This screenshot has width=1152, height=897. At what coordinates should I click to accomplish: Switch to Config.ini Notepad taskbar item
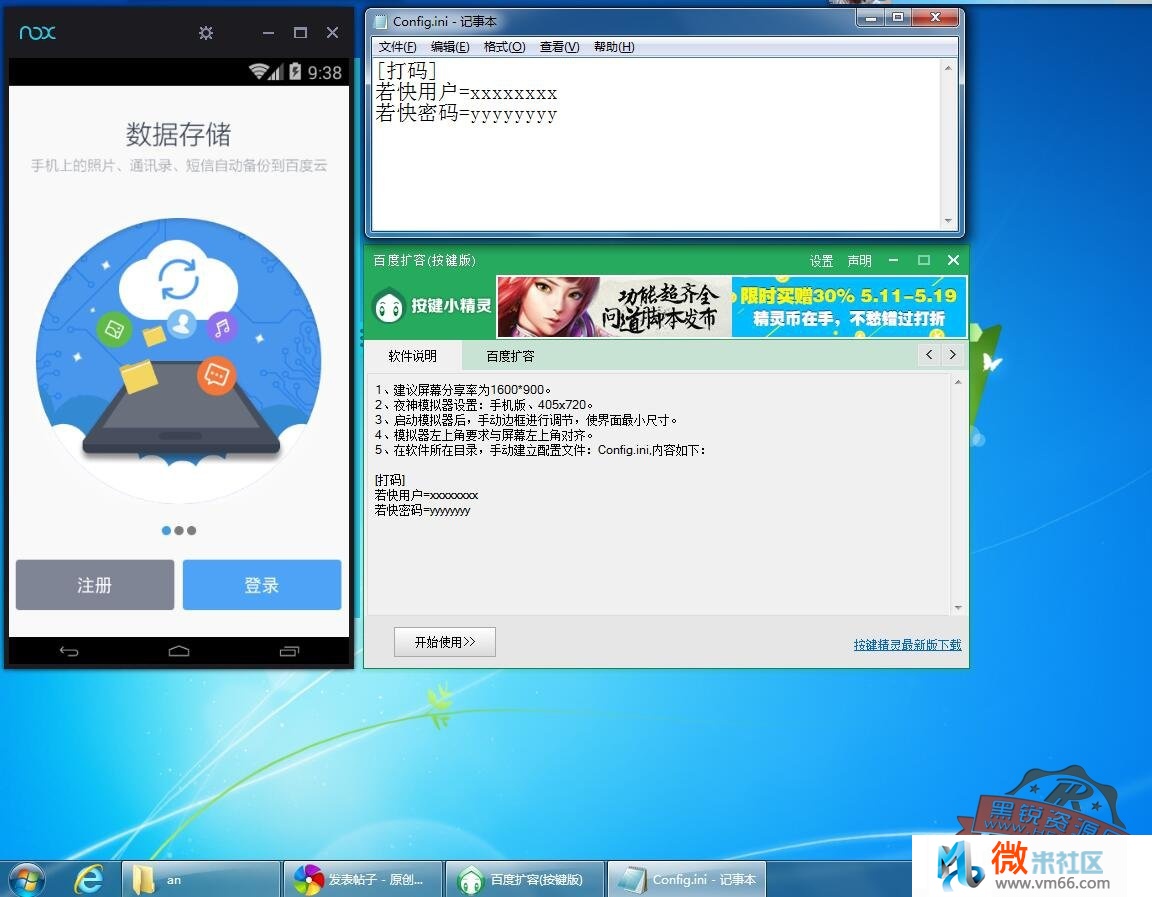[687, 879]
